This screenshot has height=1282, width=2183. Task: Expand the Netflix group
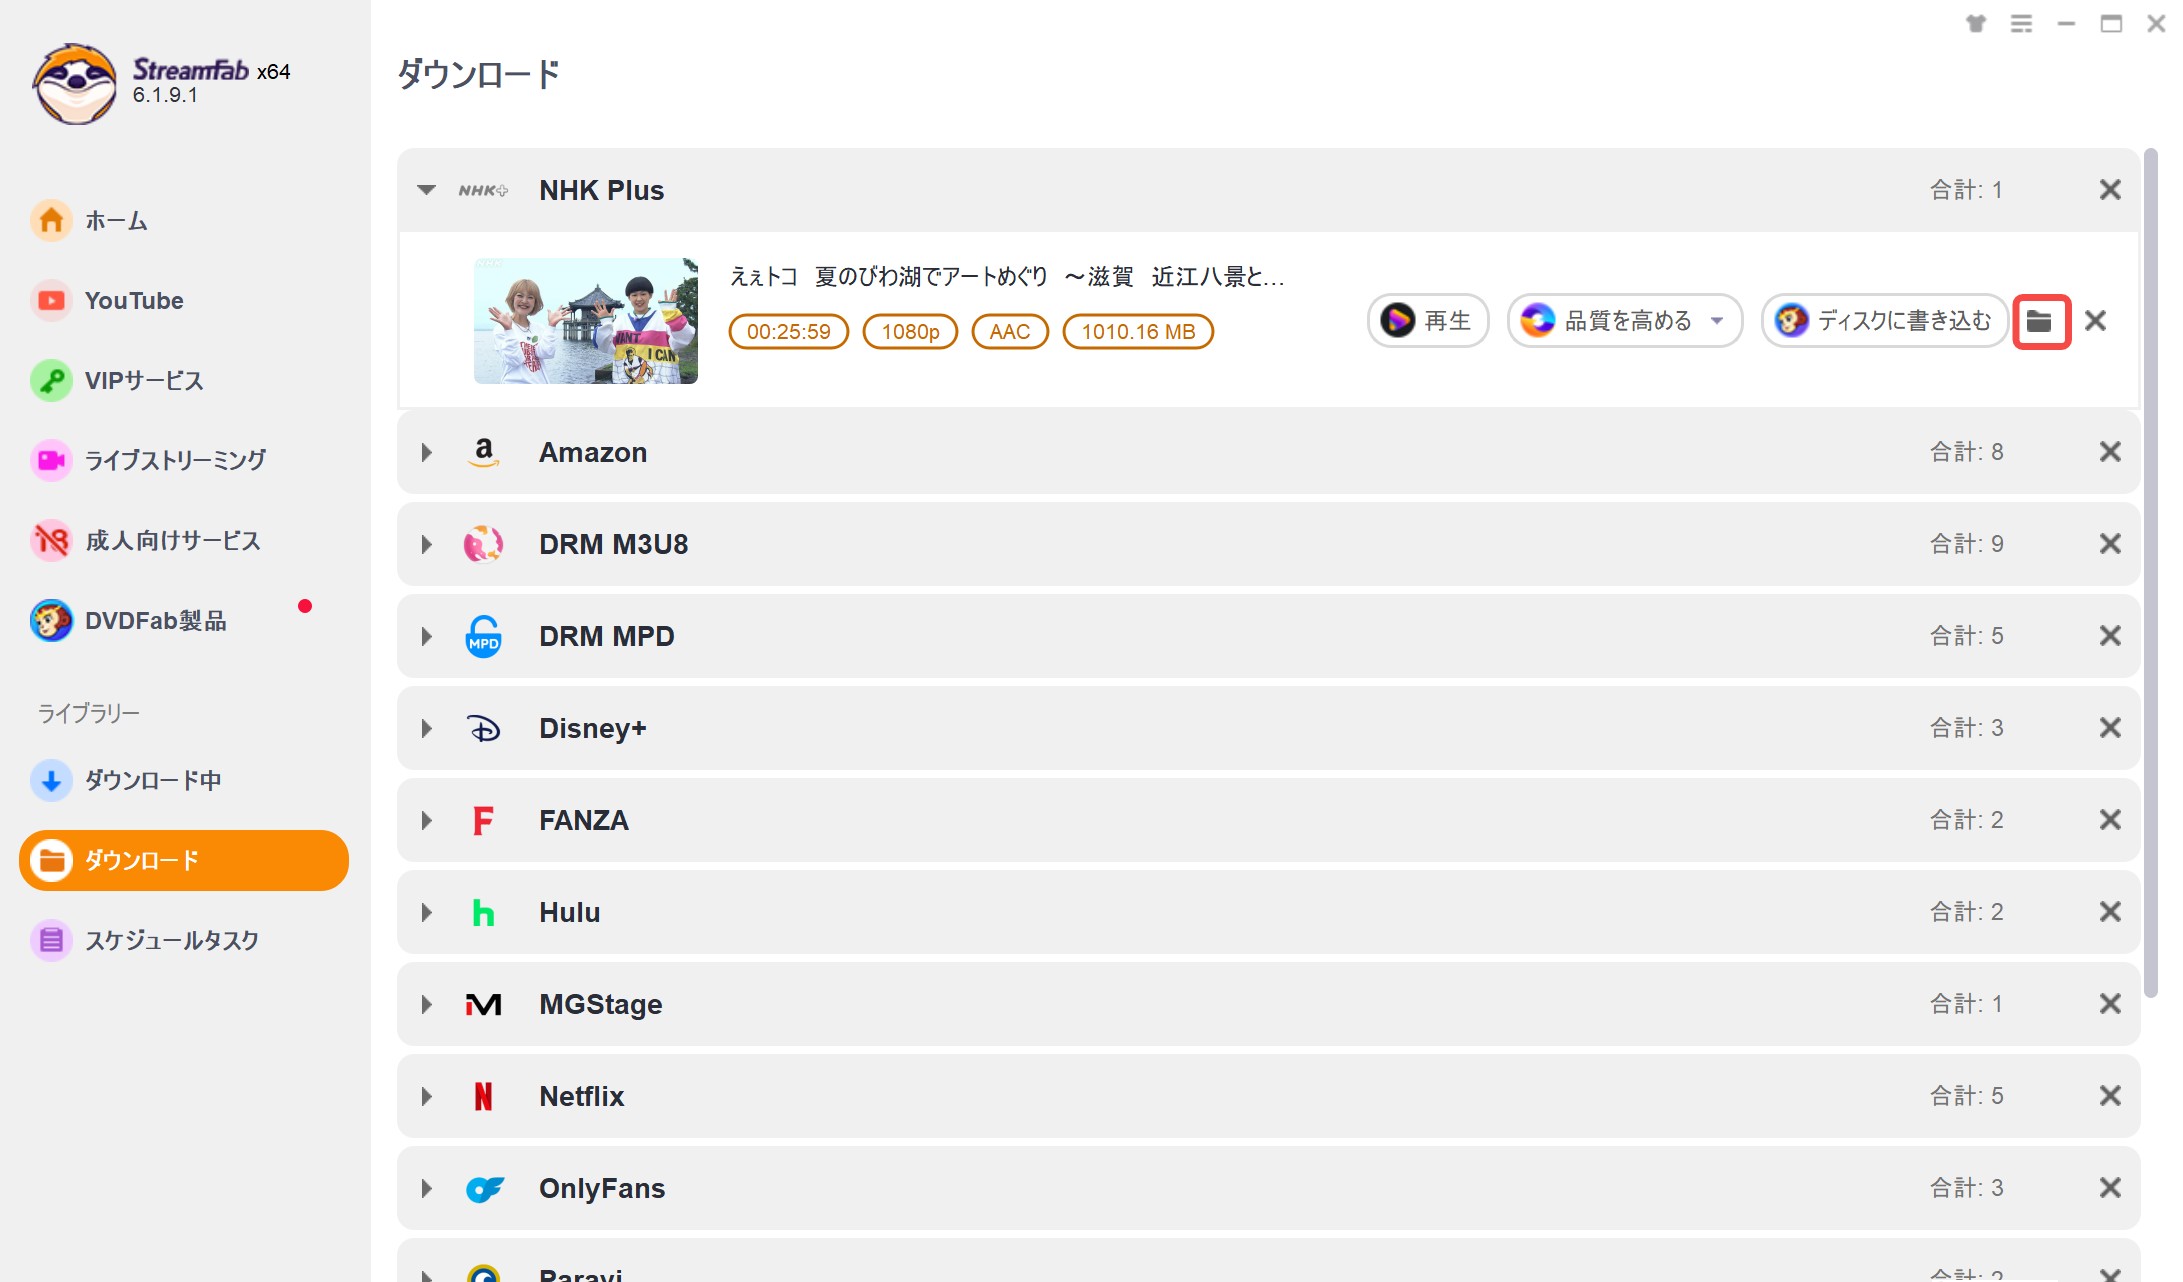point(426,1096)
